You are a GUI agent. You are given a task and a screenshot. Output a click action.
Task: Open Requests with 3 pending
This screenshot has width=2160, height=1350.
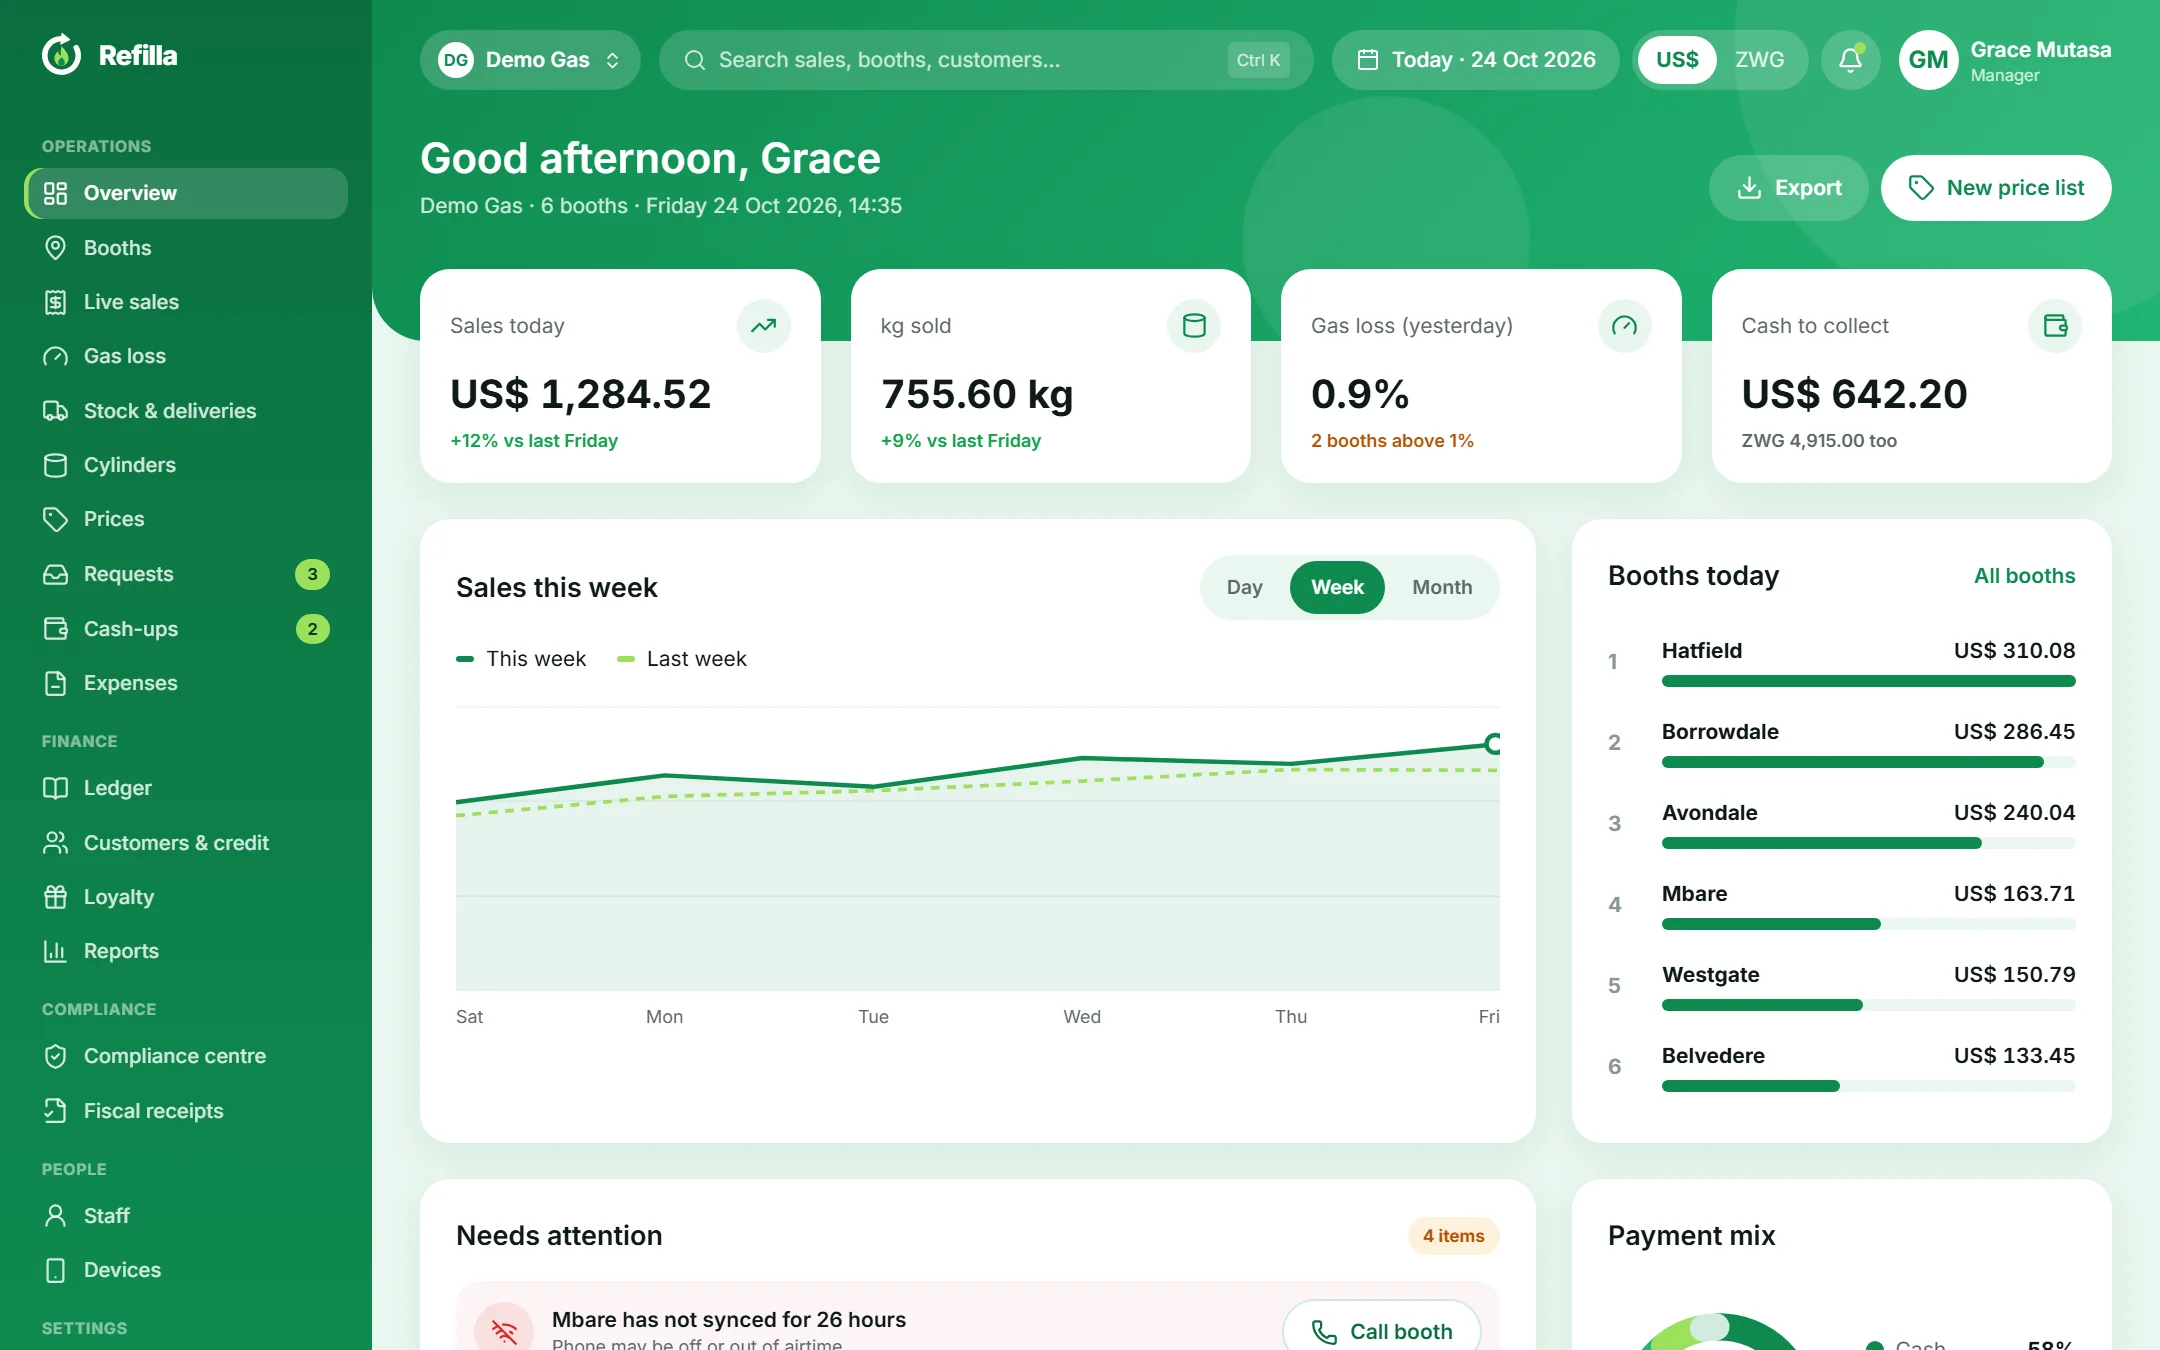186,574
